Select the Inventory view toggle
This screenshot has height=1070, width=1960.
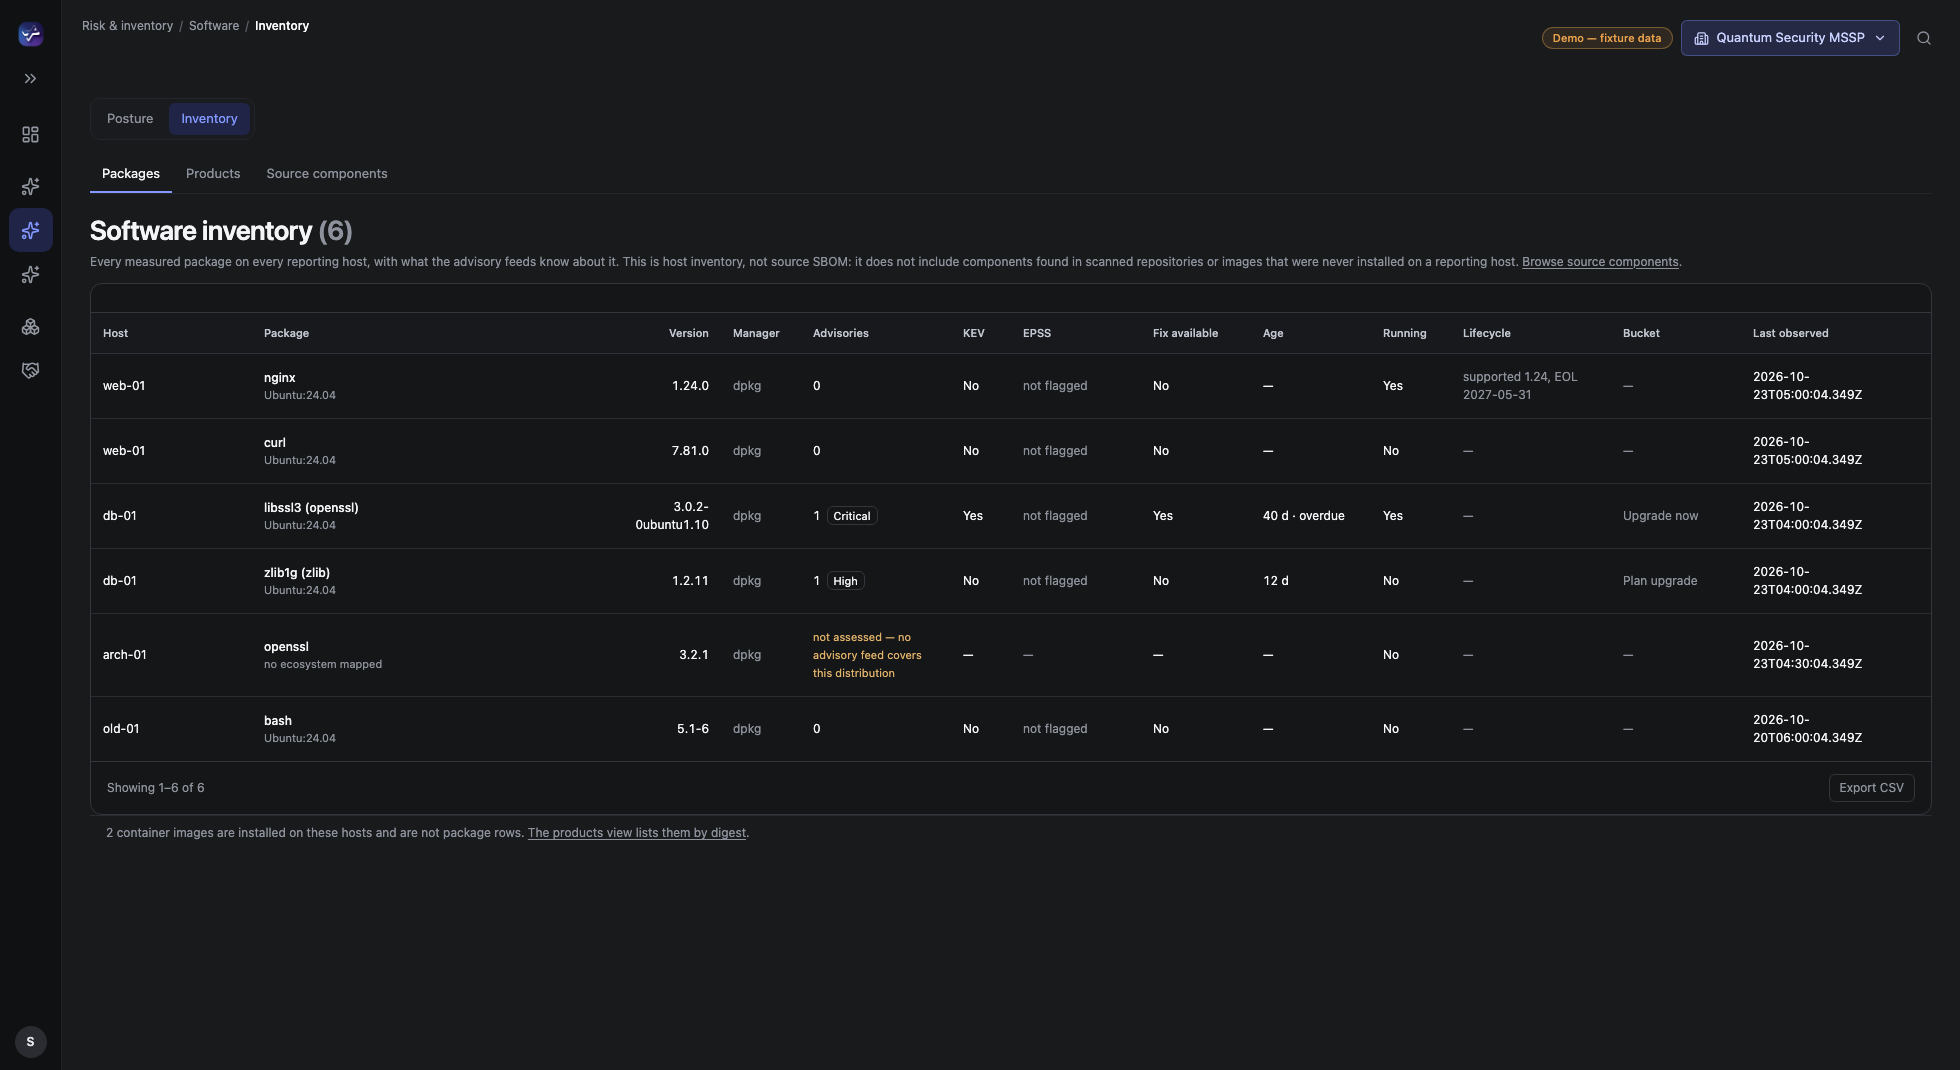click(x=209, y=118)
